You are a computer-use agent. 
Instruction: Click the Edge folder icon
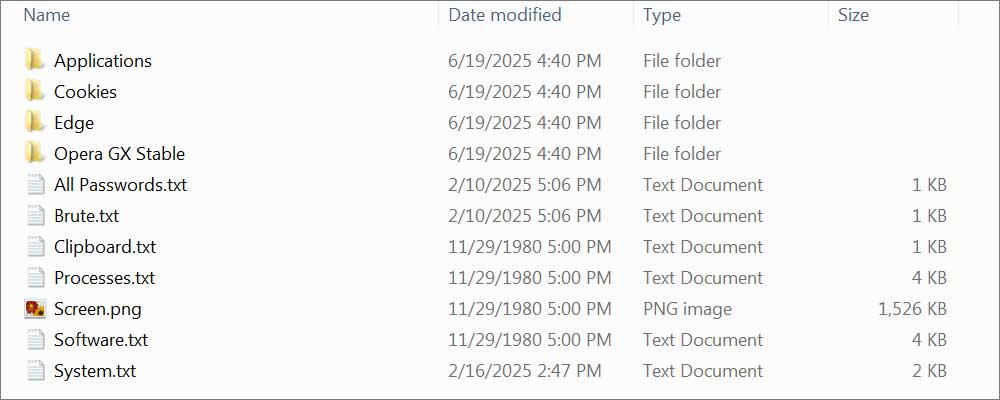coord(35,122)
